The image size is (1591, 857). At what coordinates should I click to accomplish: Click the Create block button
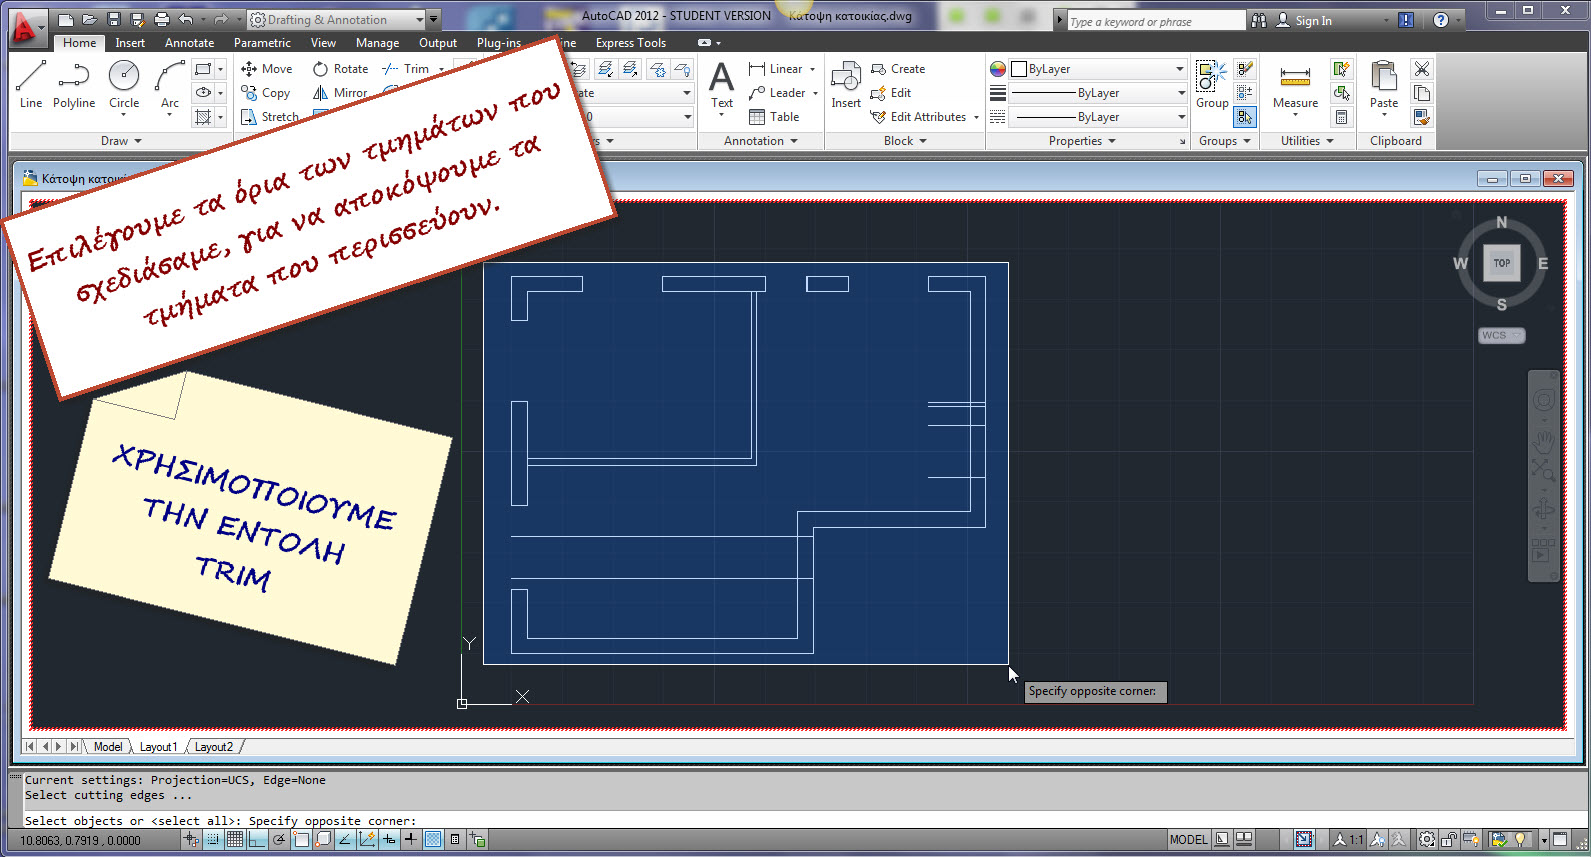click(898, 69)
